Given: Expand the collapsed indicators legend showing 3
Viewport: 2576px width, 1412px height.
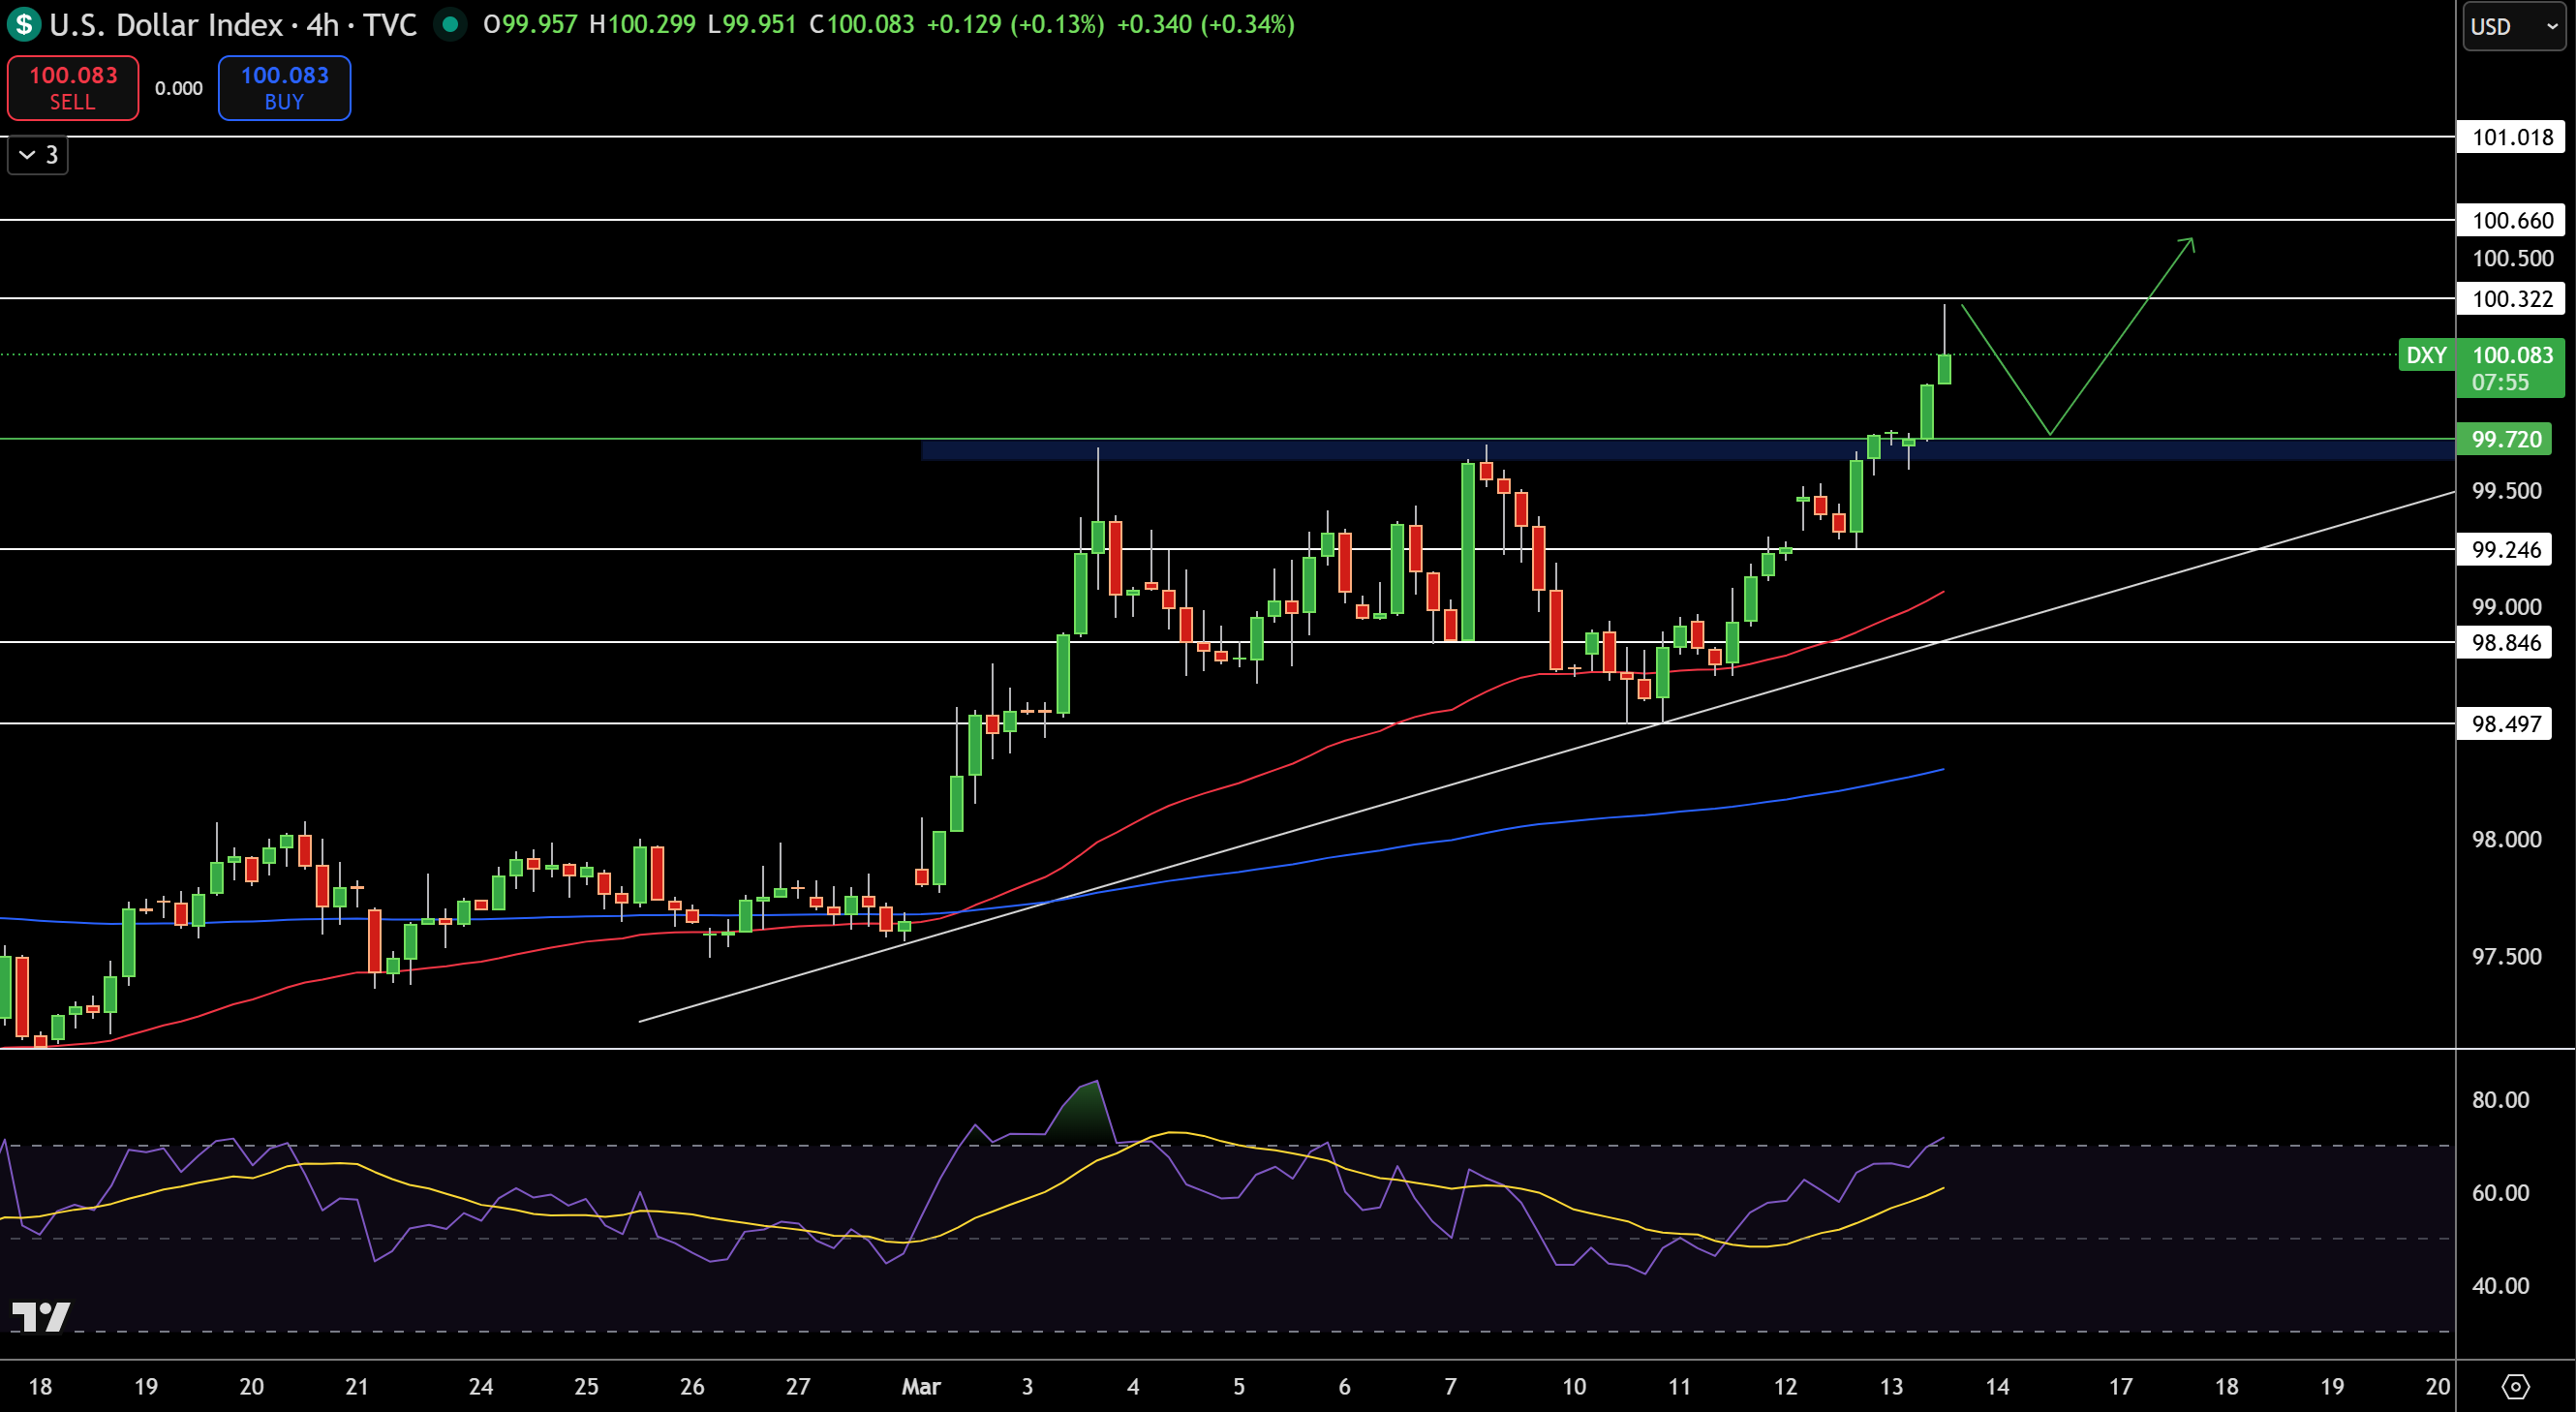Looking at the screenshot, I should (38, 155).
